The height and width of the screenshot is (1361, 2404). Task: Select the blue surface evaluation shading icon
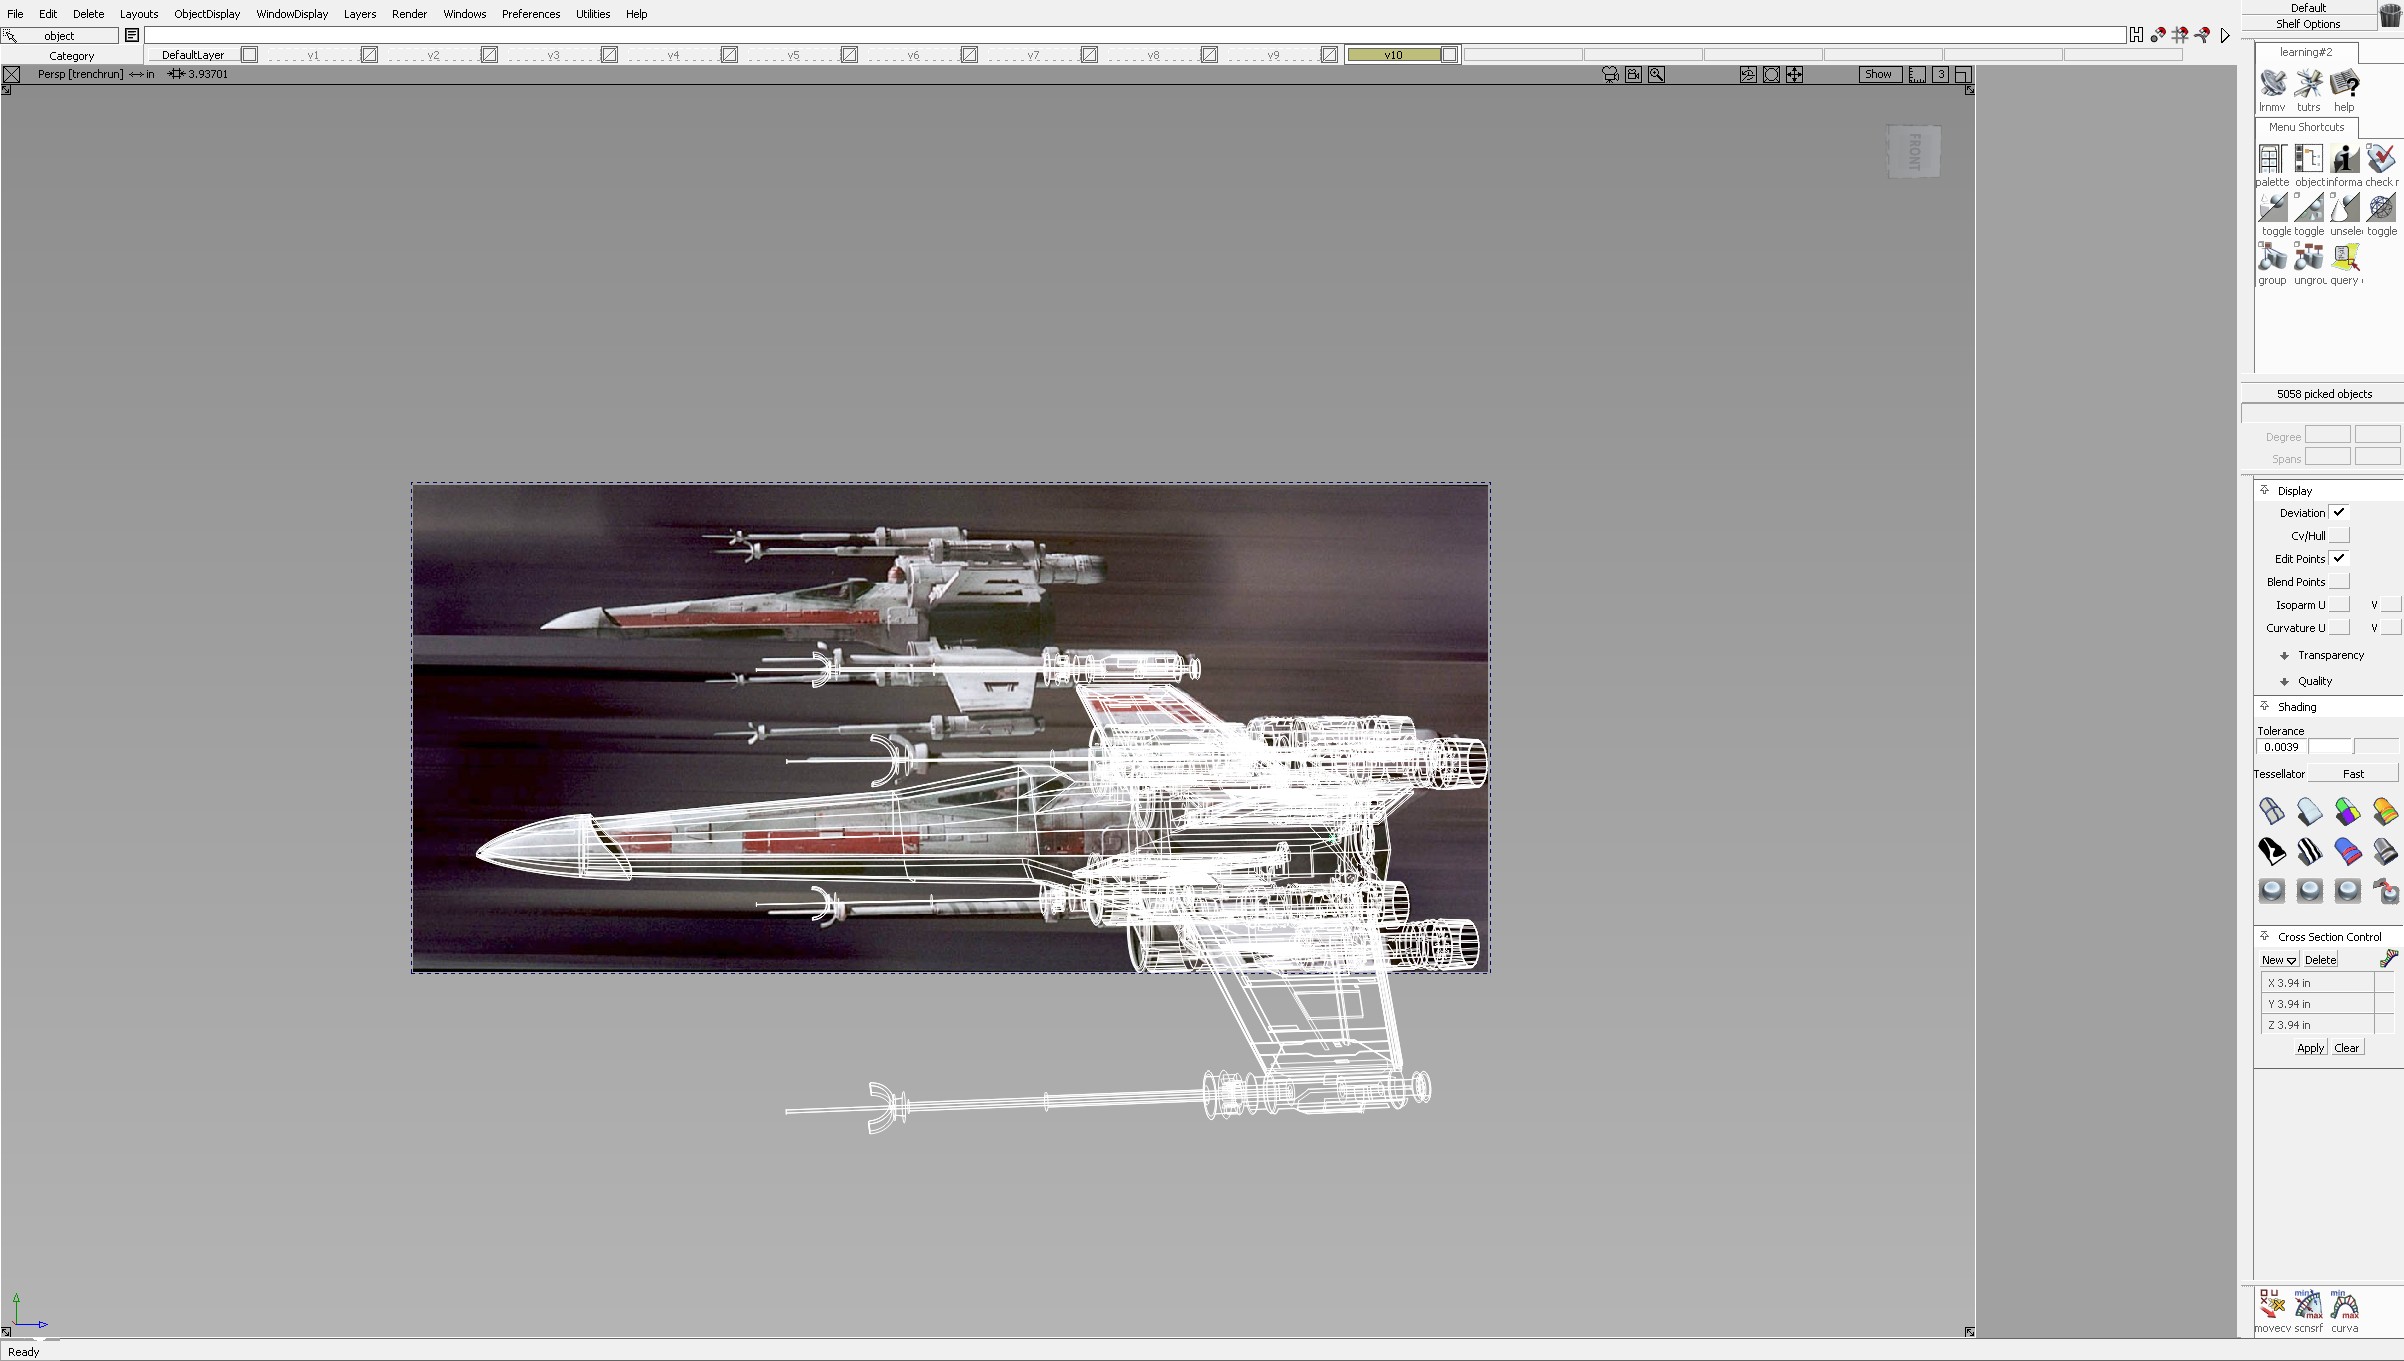pyautogui.click(x=2347, y=851)
